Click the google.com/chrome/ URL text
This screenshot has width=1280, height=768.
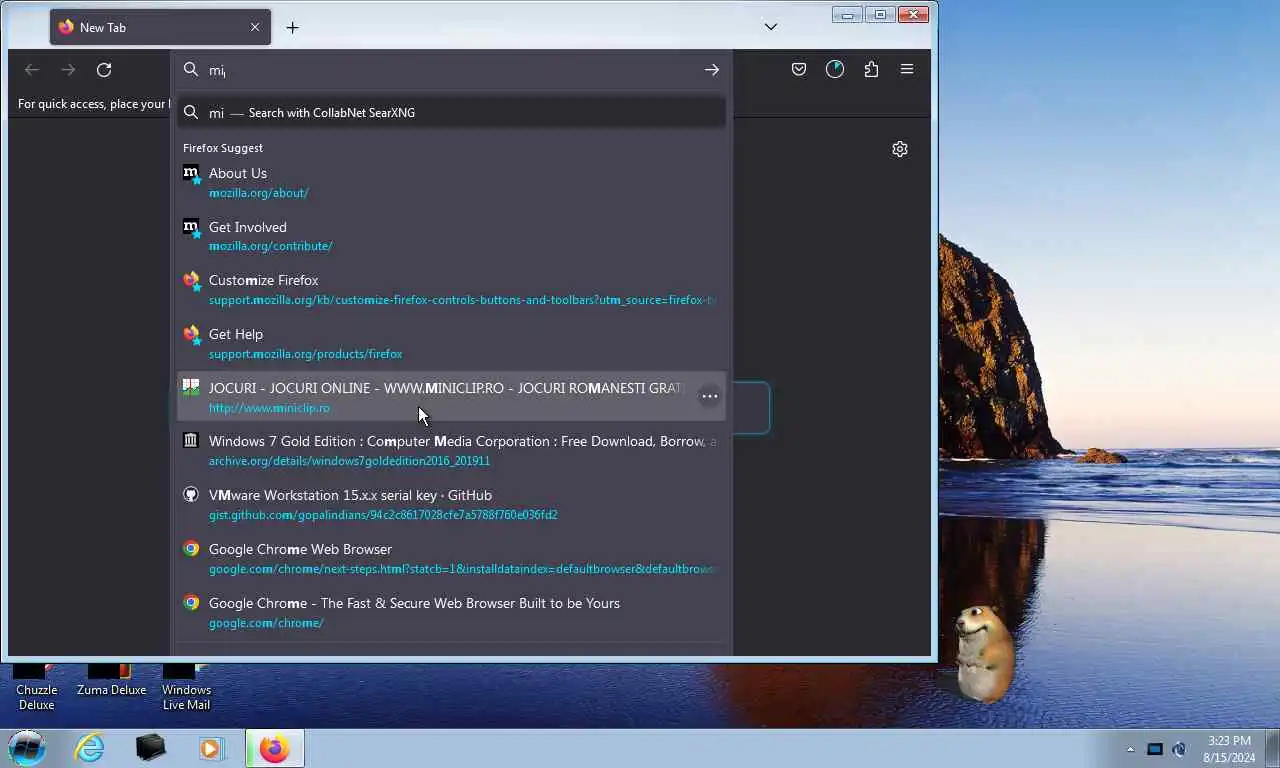tap(266, 623)
